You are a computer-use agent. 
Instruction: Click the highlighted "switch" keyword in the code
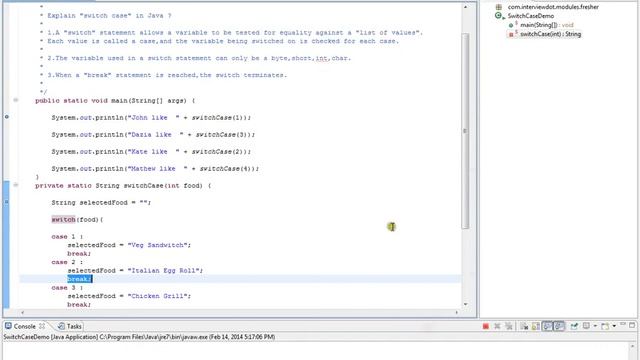pyautogui.click(x=63, y=220)
